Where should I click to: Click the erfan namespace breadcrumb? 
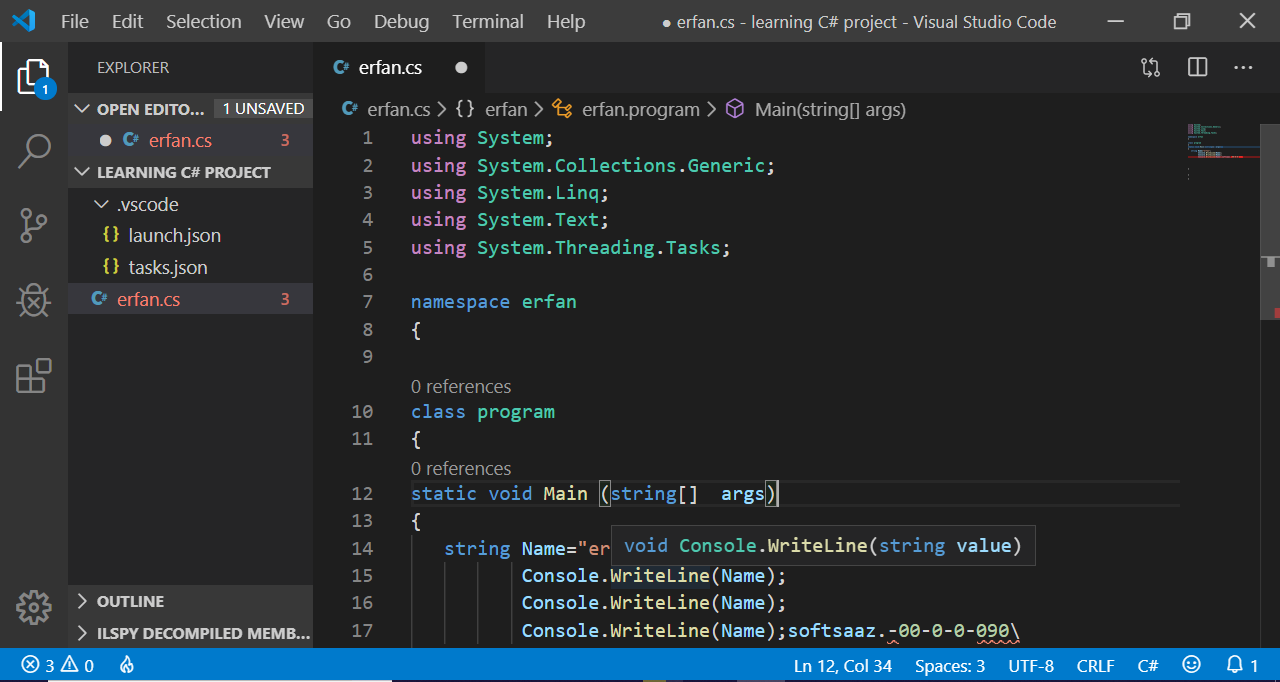click(506, 109)
